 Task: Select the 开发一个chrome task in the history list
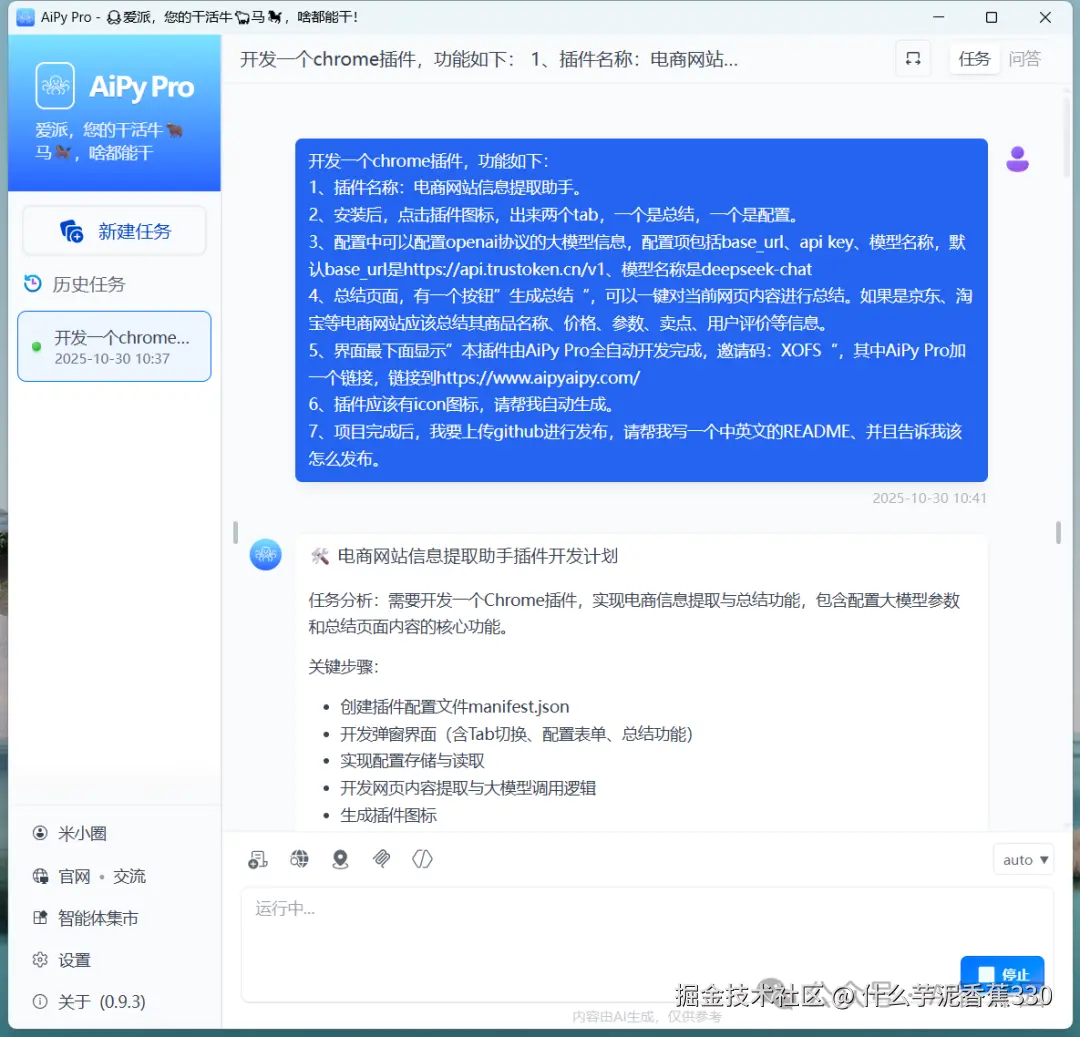[113, 346]
